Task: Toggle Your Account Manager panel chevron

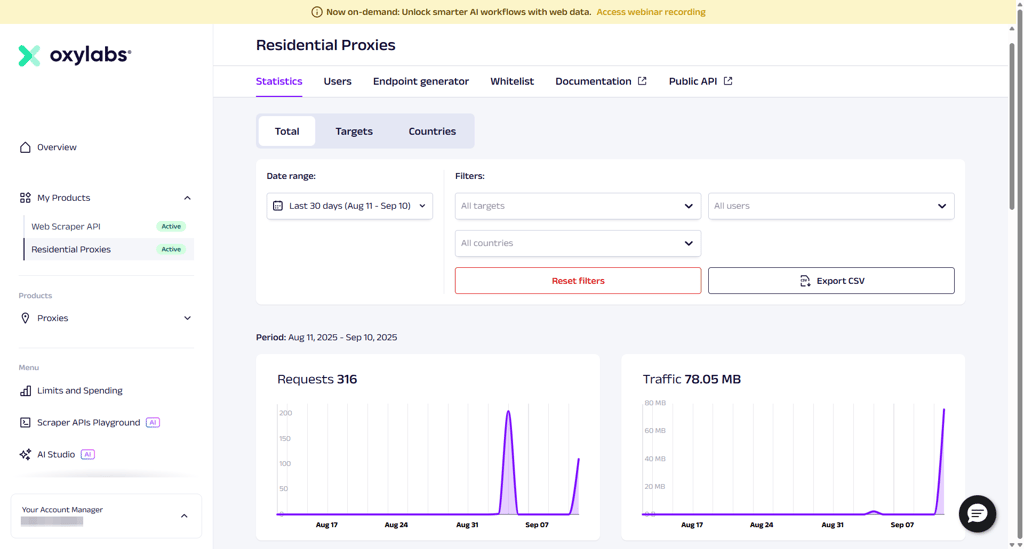Action: click(x=184, y=516)
